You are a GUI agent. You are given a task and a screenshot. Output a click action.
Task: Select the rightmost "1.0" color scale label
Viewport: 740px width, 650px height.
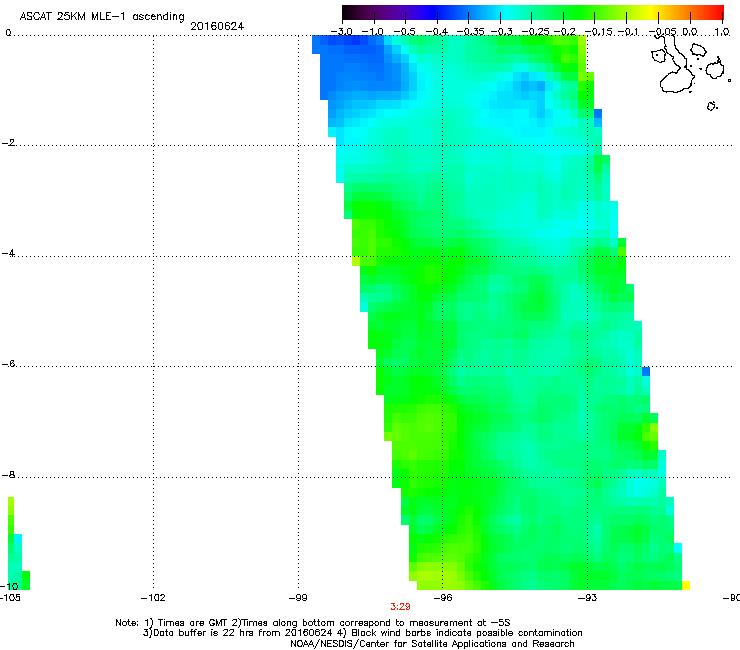pos(722,32)
